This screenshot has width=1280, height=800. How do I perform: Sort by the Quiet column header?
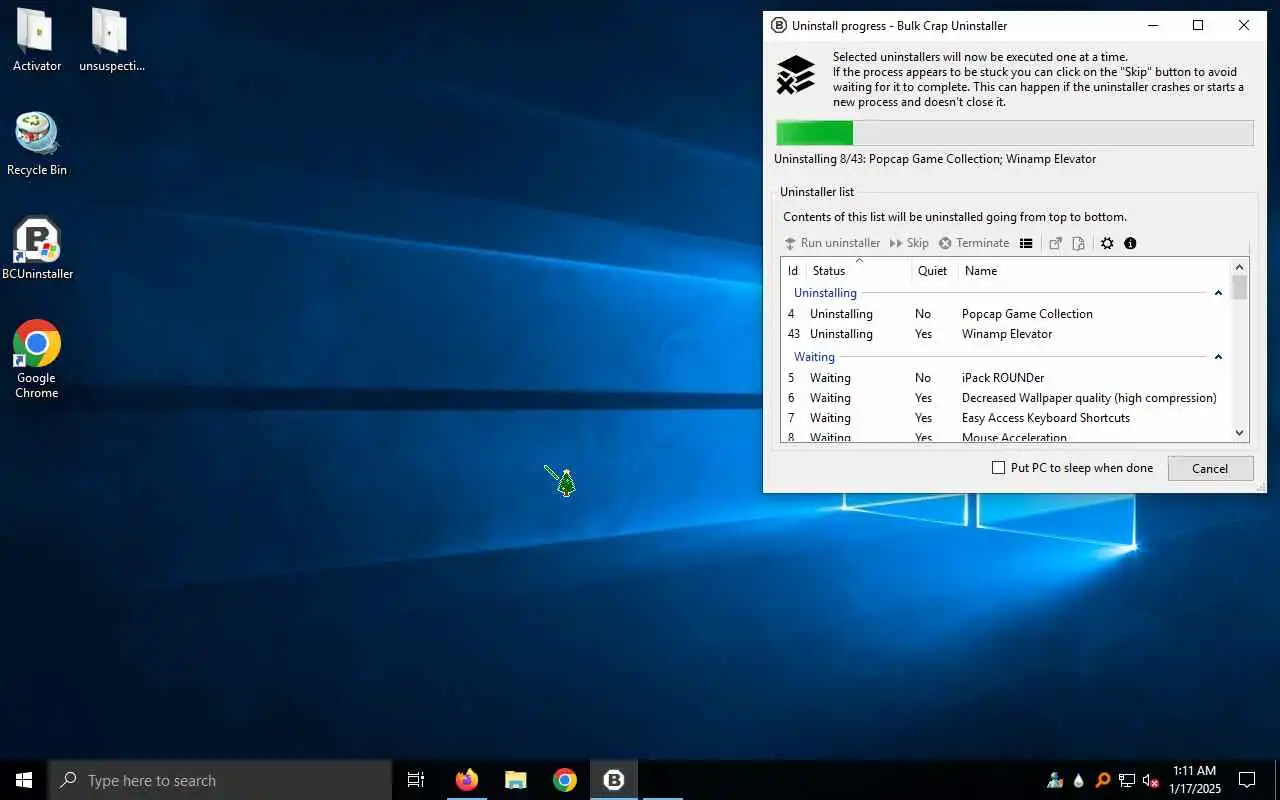(934, 271)
